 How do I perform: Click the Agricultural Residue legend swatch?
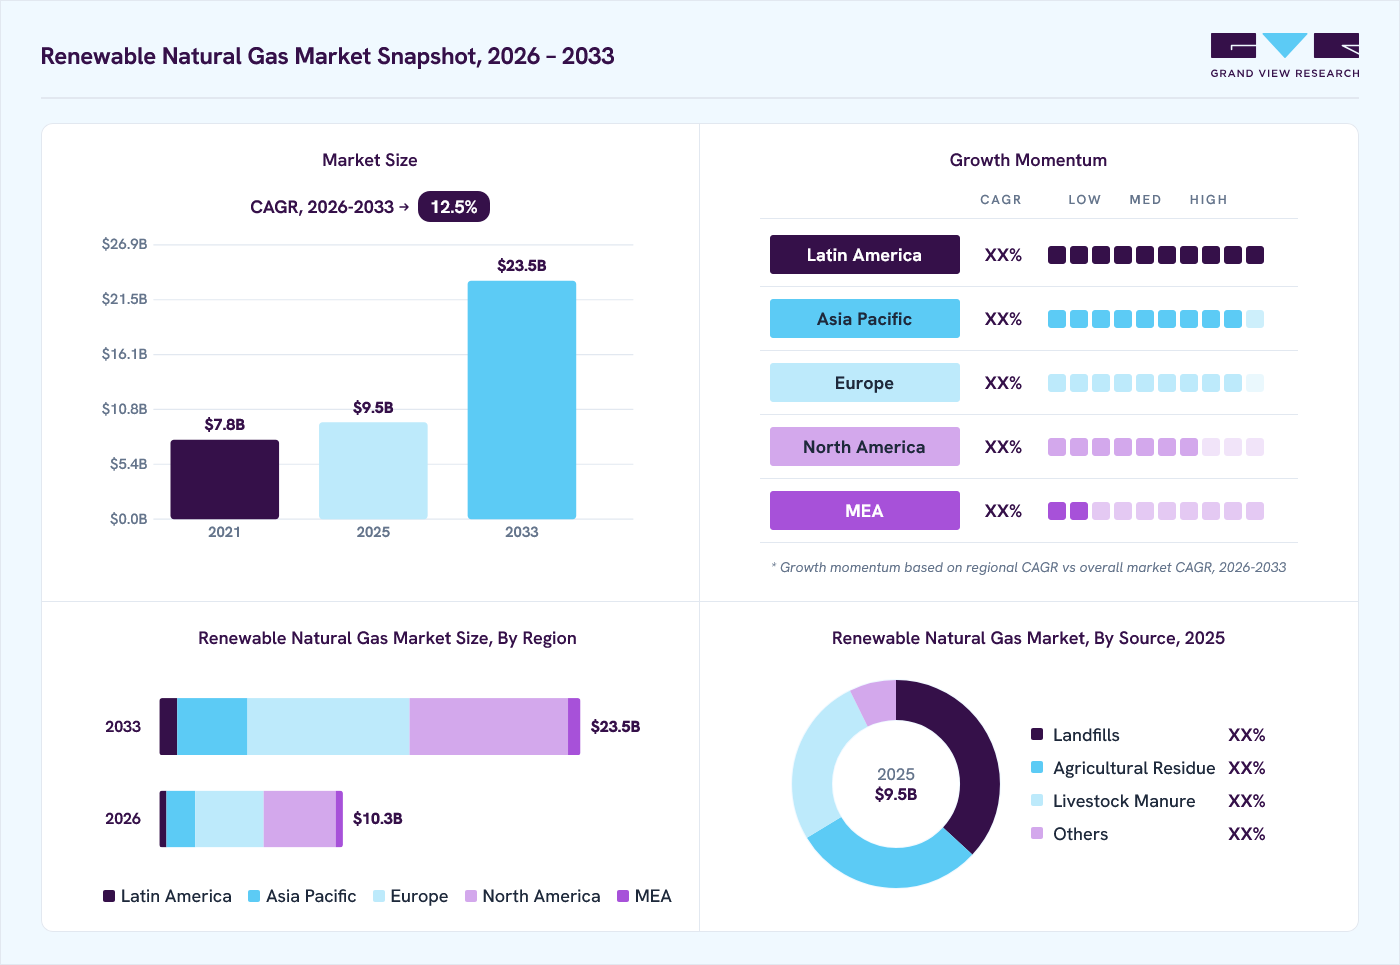[1037, 767]
